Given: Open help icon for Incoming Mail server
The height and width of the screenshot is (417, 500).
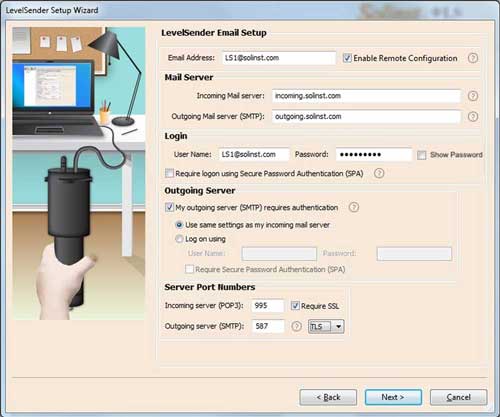Looking at the screenshot, I should pyautogui.click(x=473, y=96).
